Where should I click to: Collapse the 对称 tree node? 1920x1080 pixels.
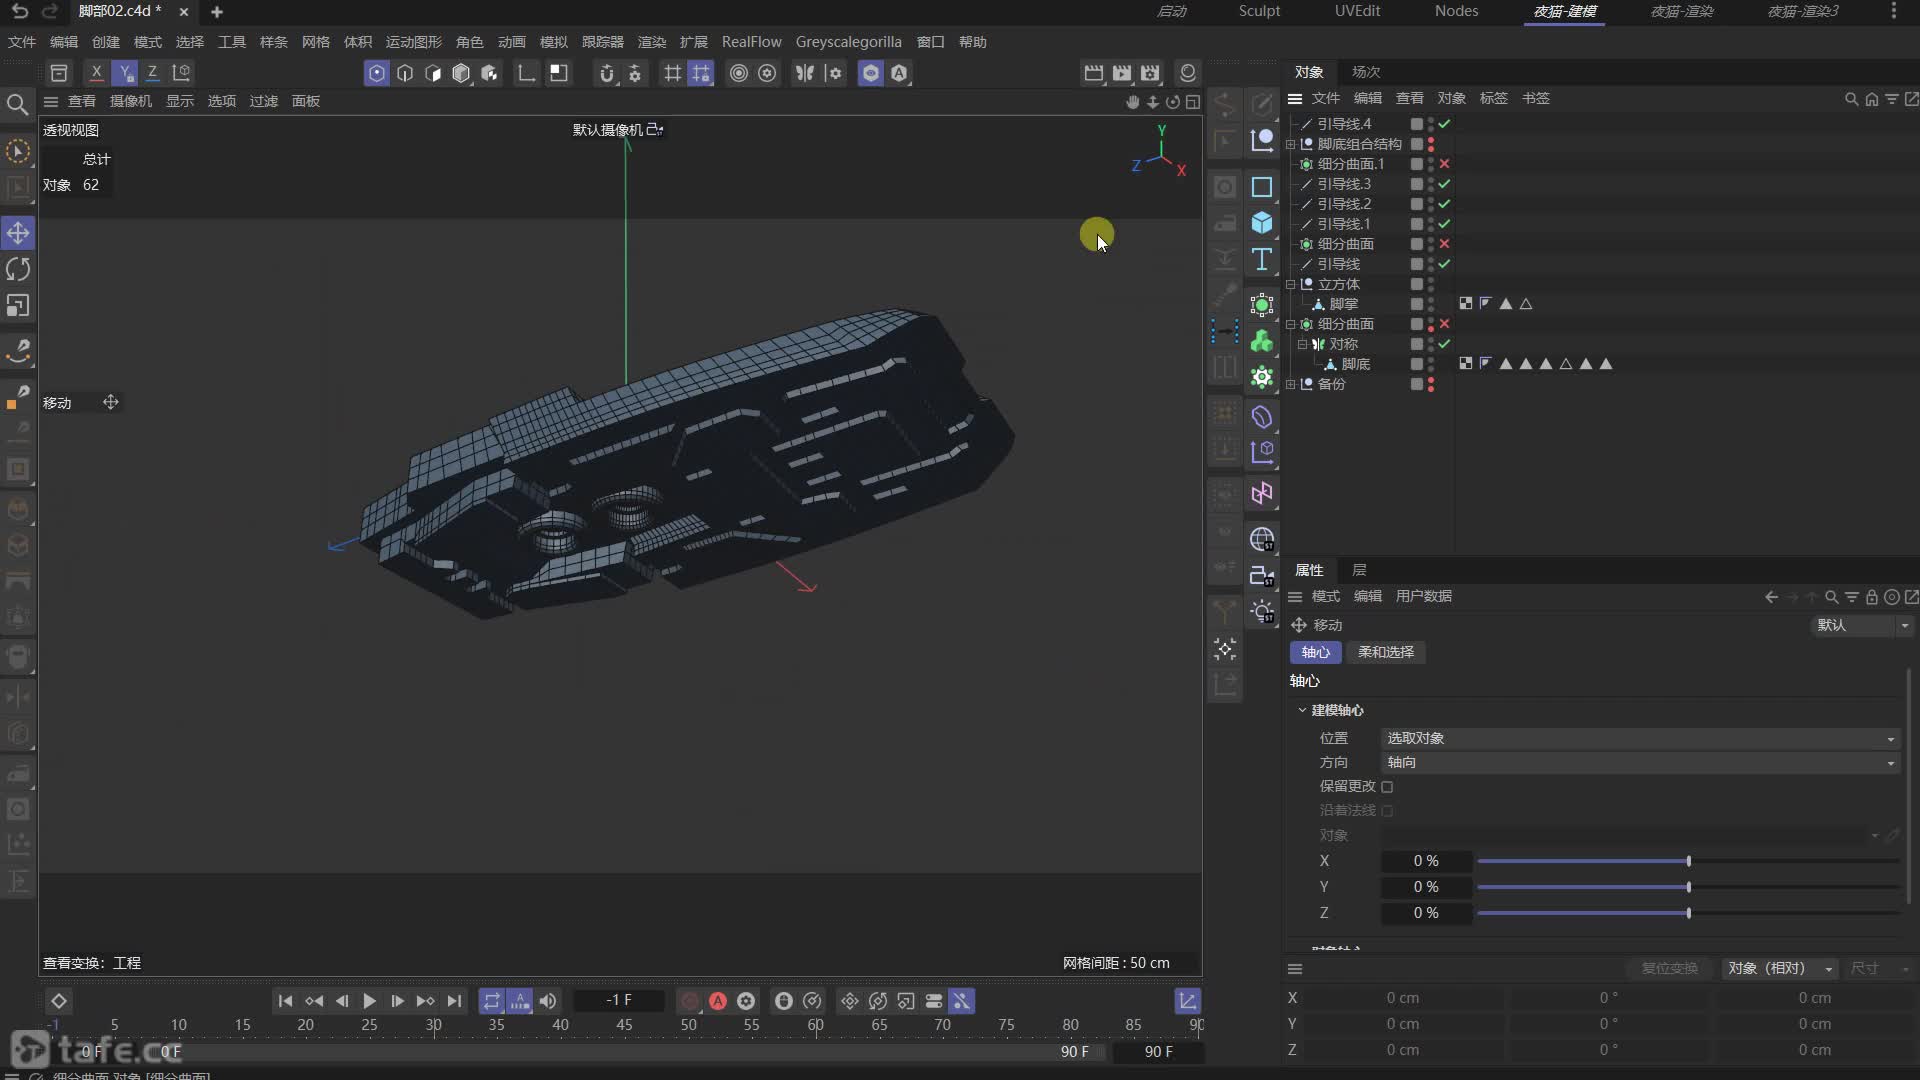(1303, 344)
